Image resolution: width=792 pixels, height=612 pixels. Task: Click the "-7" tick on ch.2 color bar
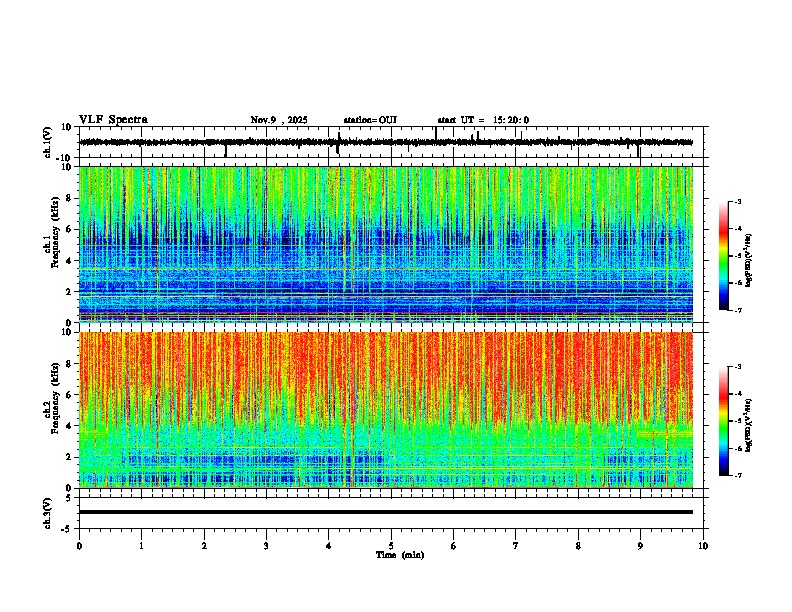(738, 475)
